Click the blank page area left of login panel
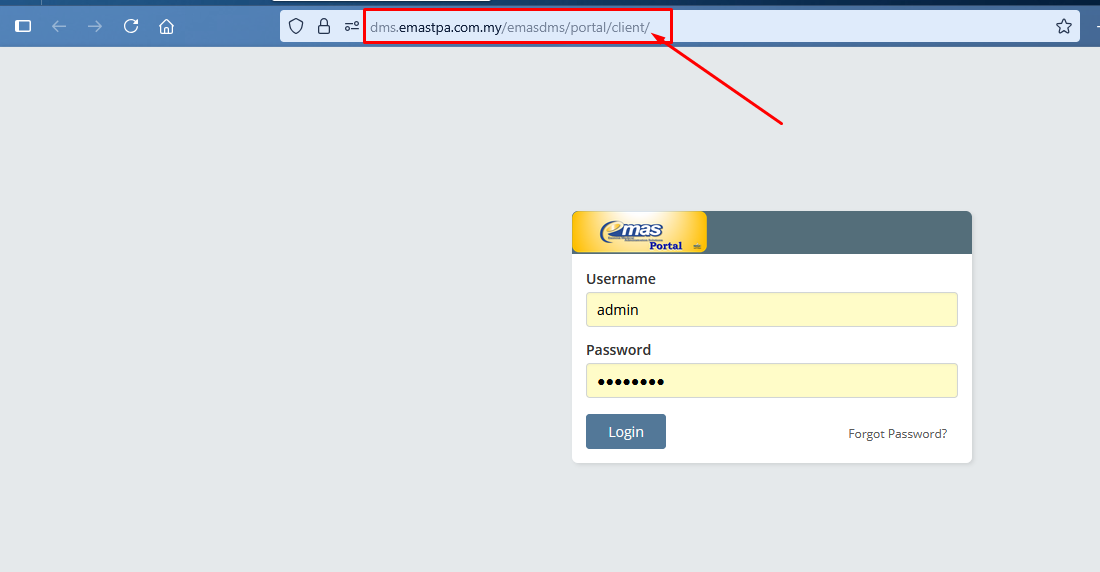The width and height of the screenshot is (1100, 572). [280, 330]
